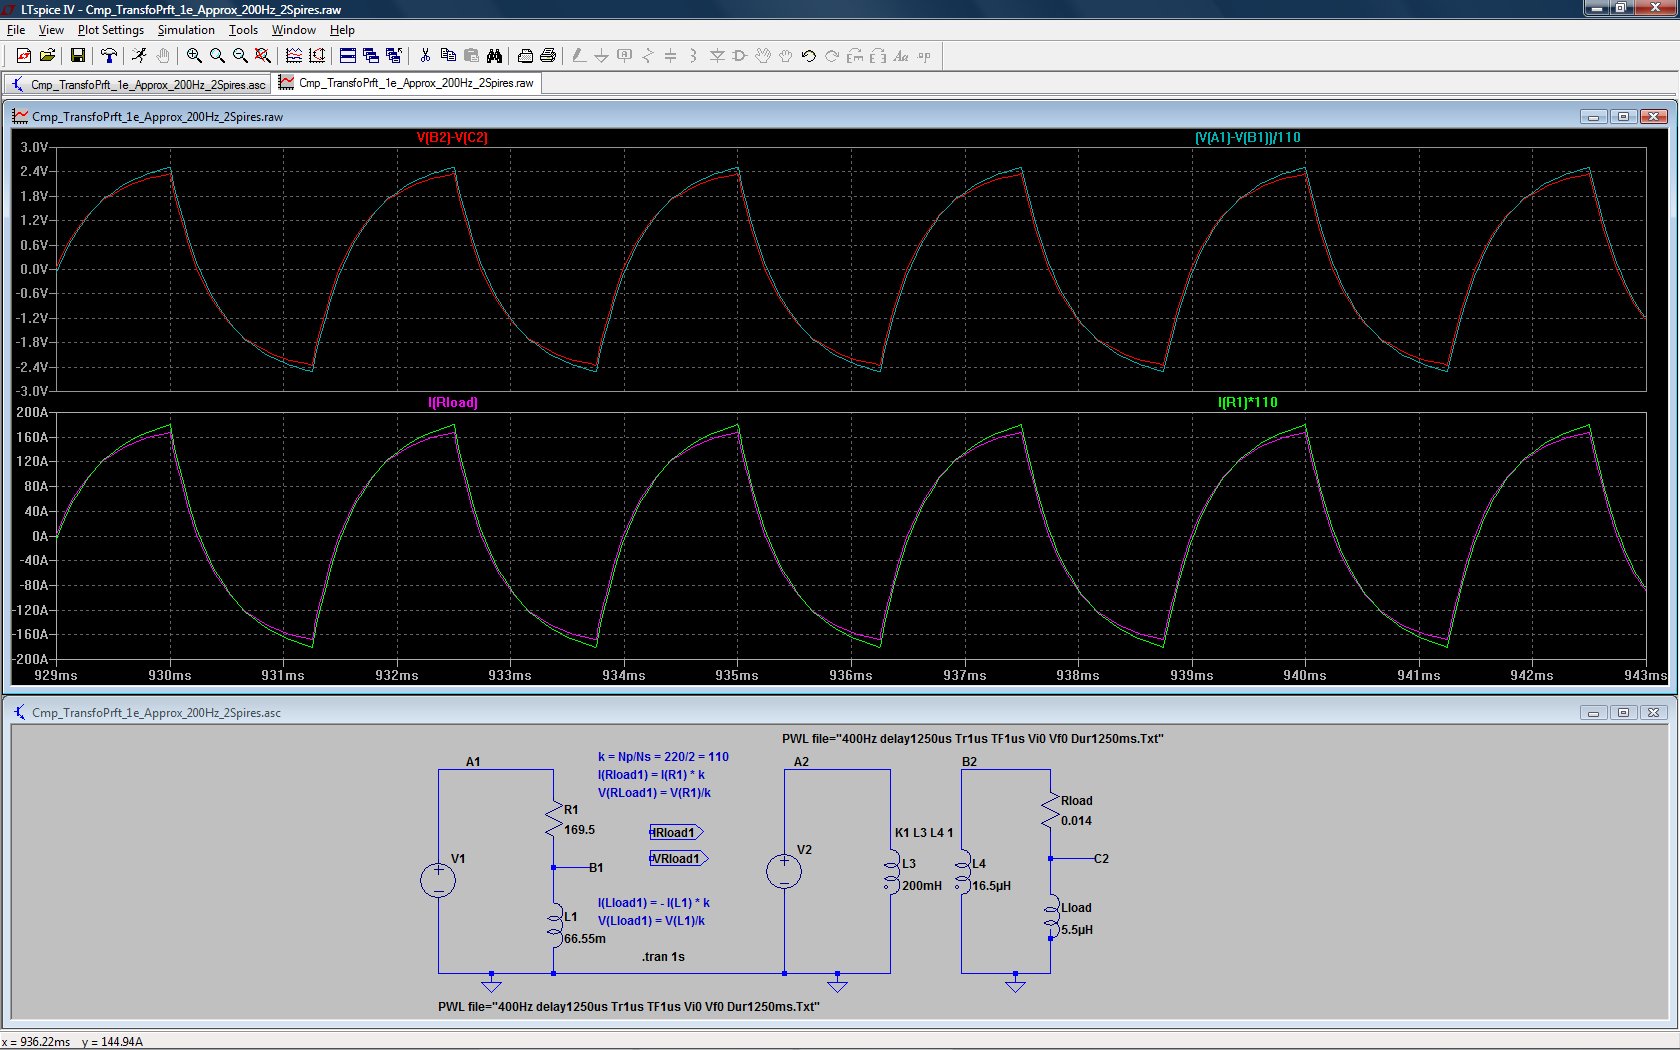
Task: Click the Save (floppy disk) icon
Action: coord(77,56)
